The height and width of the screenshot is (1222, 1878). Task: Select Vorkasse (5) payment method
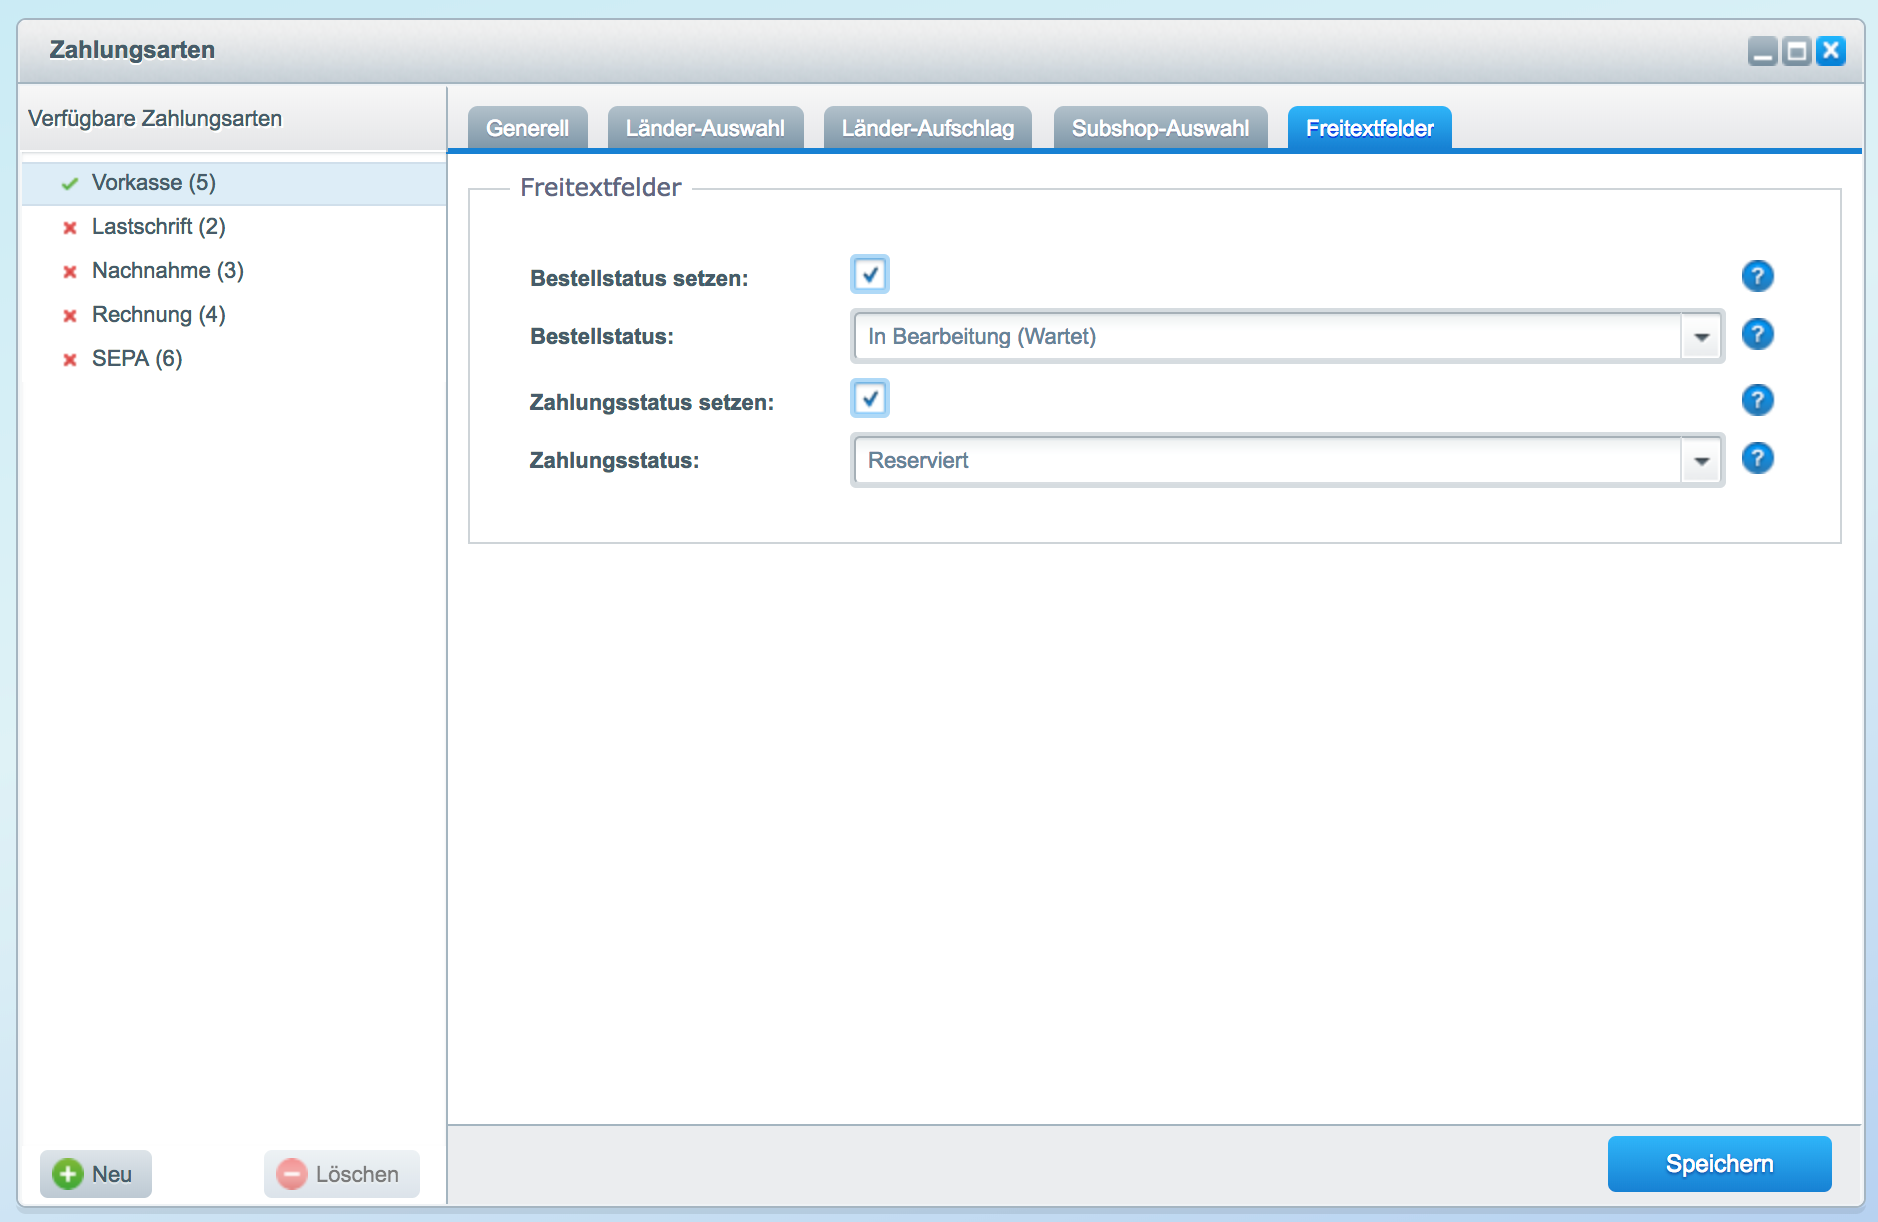pyautogui.click(x=234, y=183)
